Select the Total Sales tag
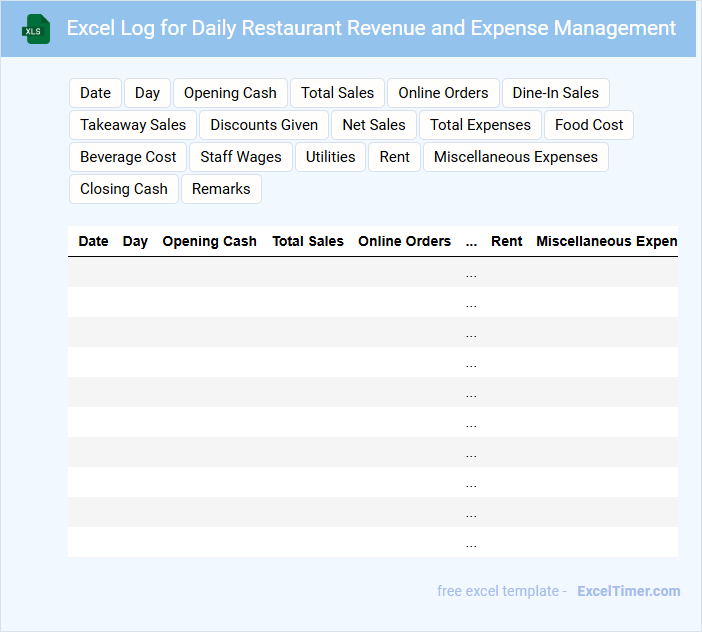The width and height of the screenshot is (702, 632). tap(337, 93)
